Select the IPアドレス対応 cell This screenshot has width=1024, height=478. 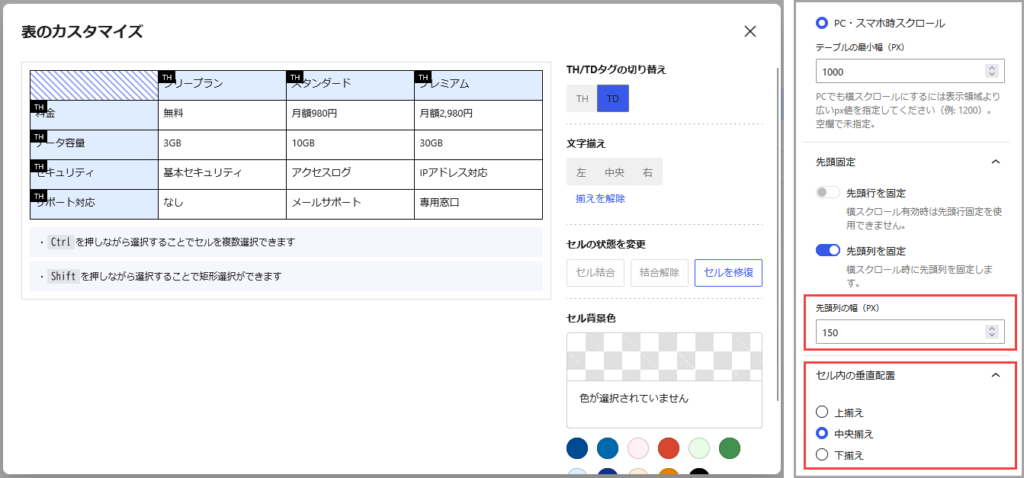(478, 174)
